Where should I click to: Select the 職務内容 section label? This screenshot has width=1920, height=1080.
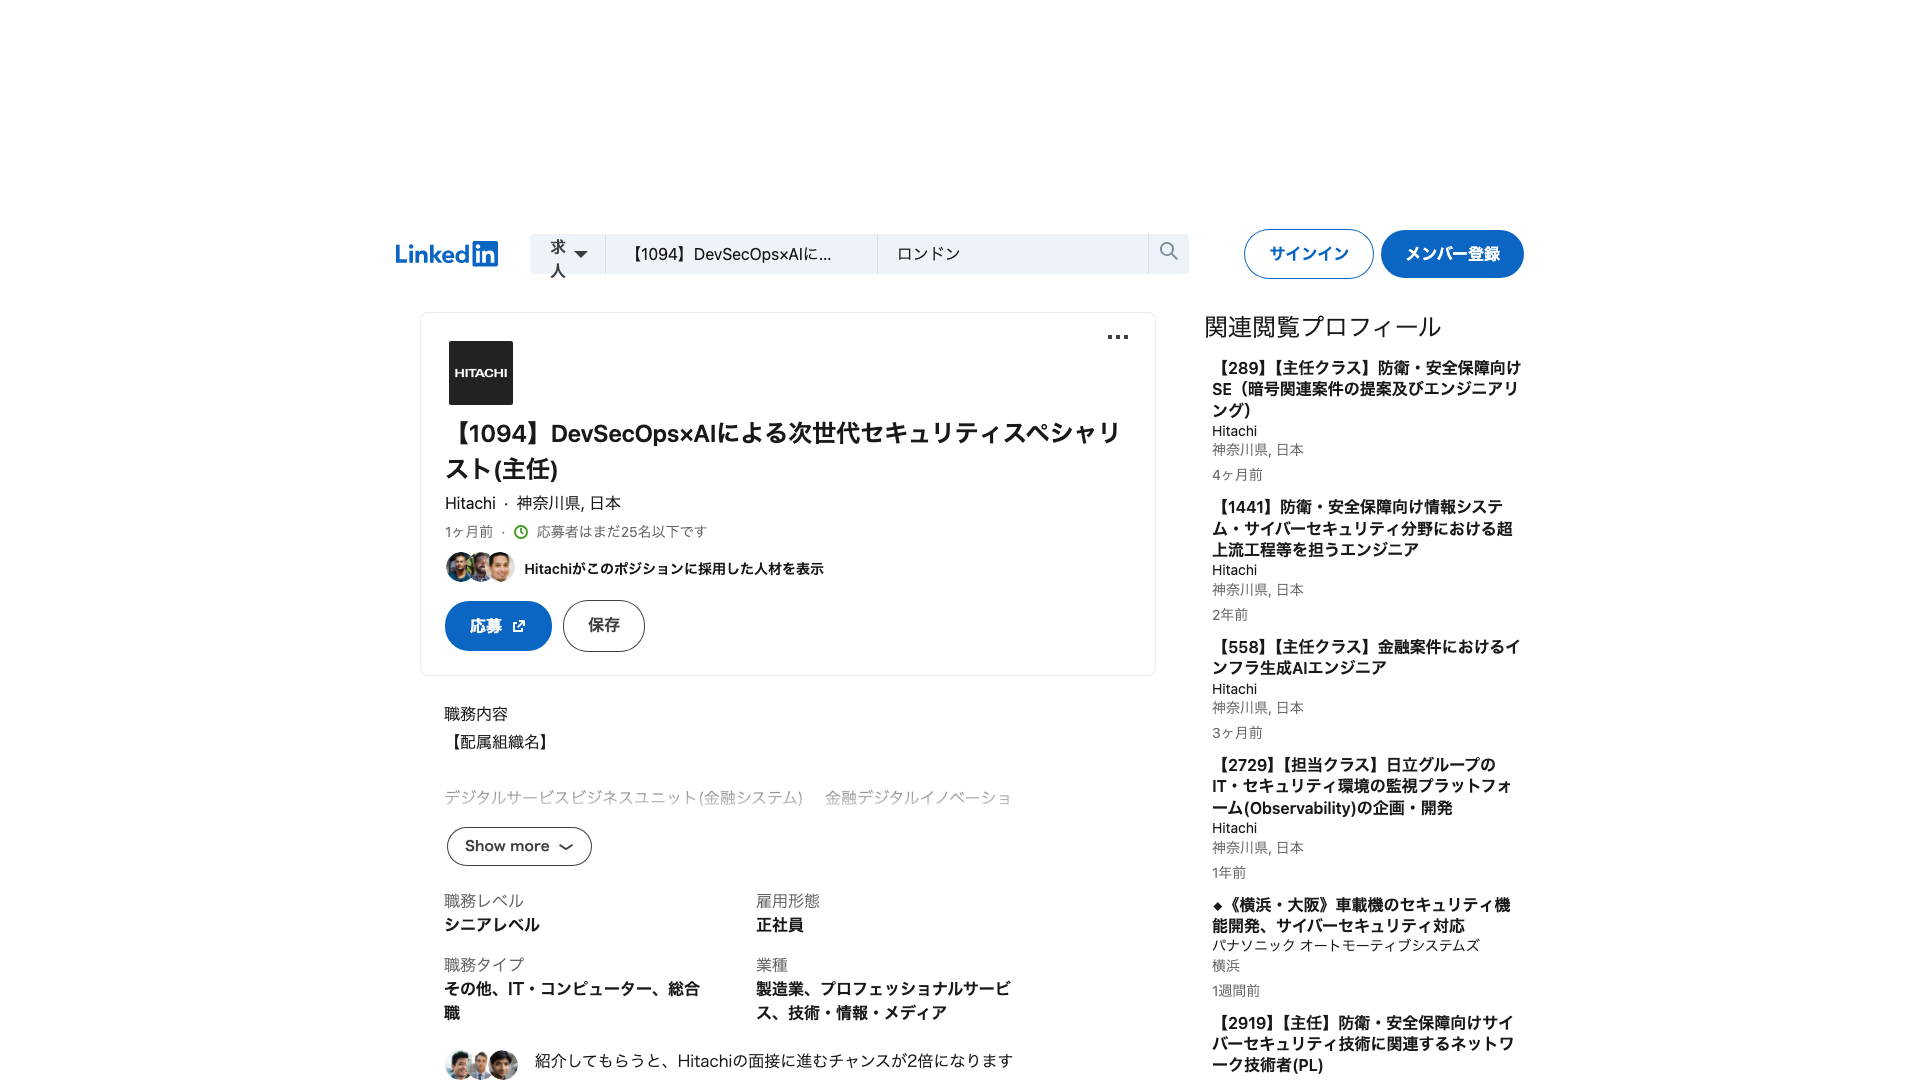pos(476,714)
